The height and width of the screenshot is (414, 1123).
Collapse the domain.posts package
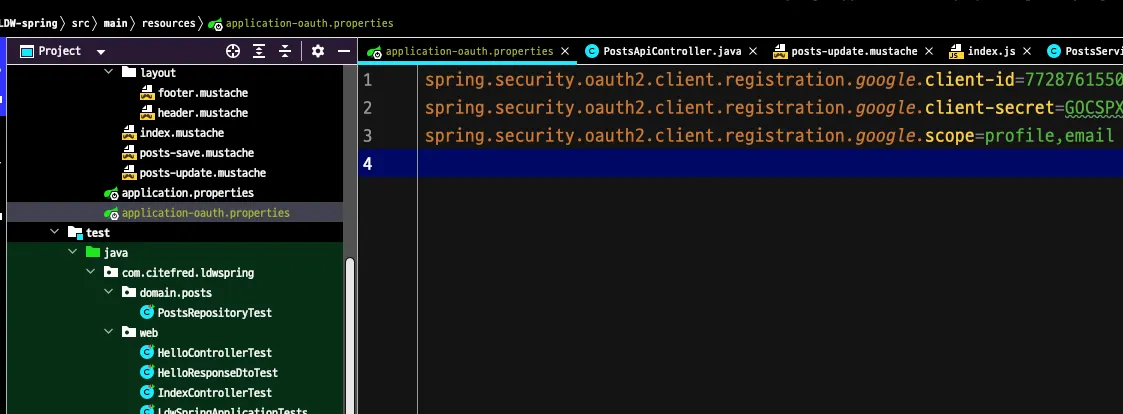click(108, 292)
